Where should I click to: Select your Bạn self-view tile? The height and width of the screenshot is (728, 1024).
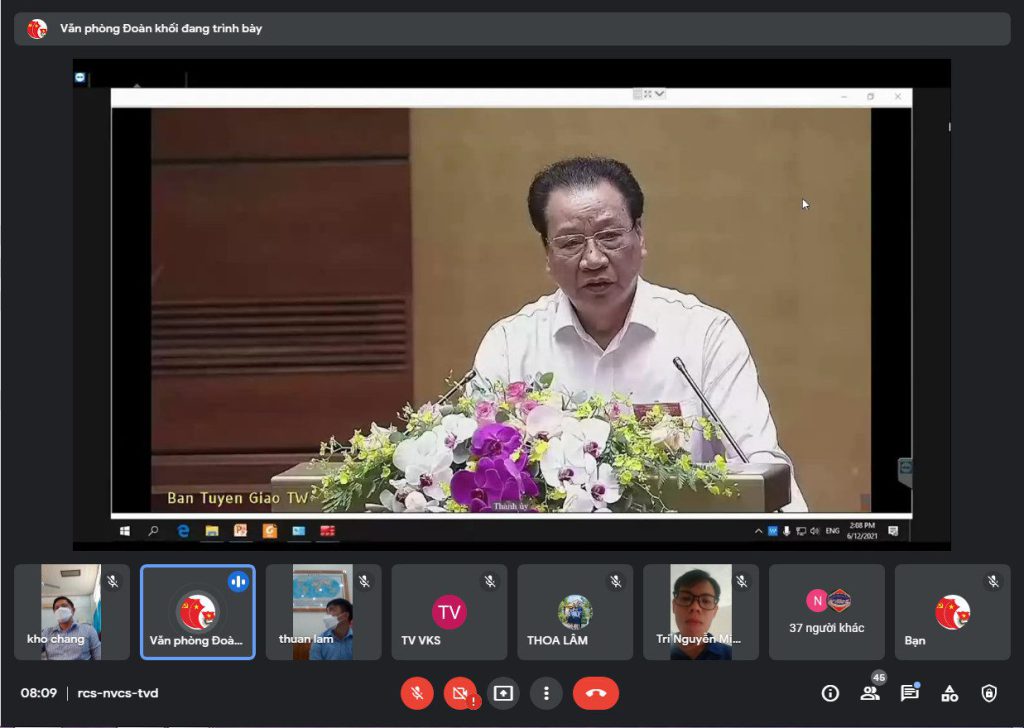952,611
